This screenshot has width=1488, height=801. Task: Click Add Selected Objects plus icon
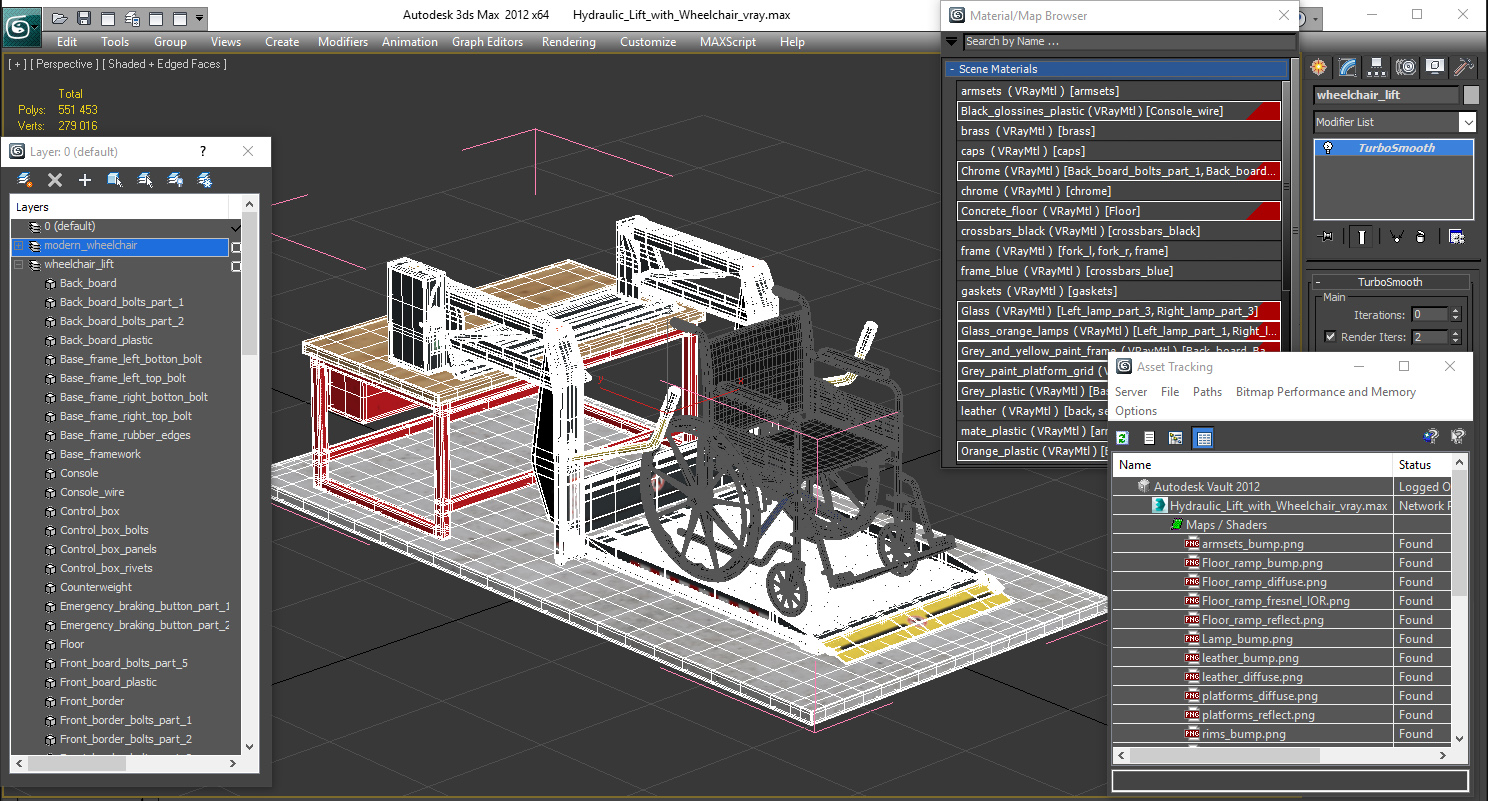tap(85, 180)
